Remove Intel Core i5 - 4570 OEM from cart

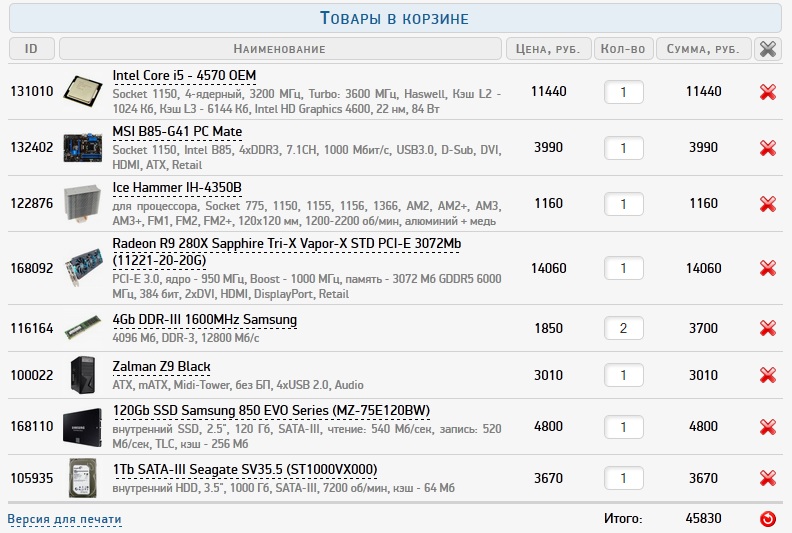click(x=767, y=92)
